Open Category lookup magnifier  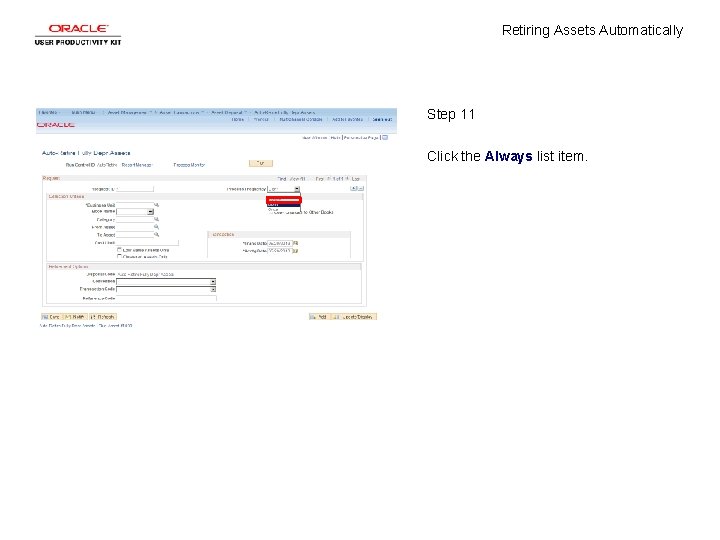coord(157,219)
